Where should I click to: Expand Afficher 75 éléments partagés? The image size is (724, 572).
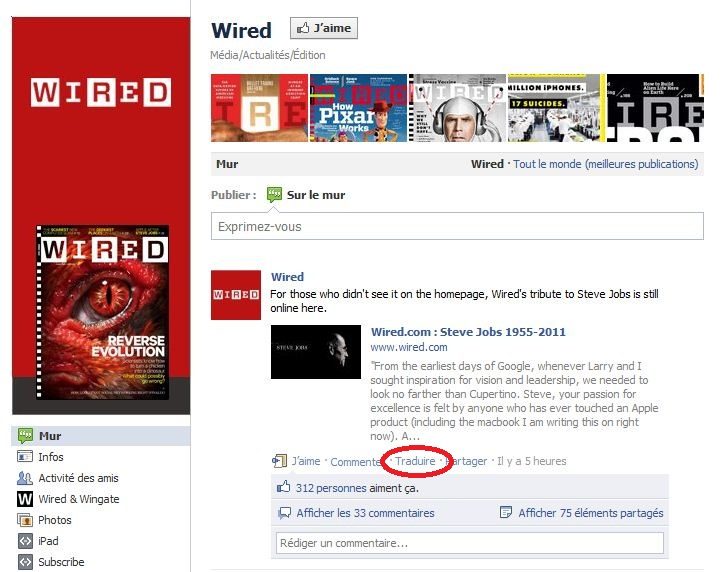click(x=590, y=513)
